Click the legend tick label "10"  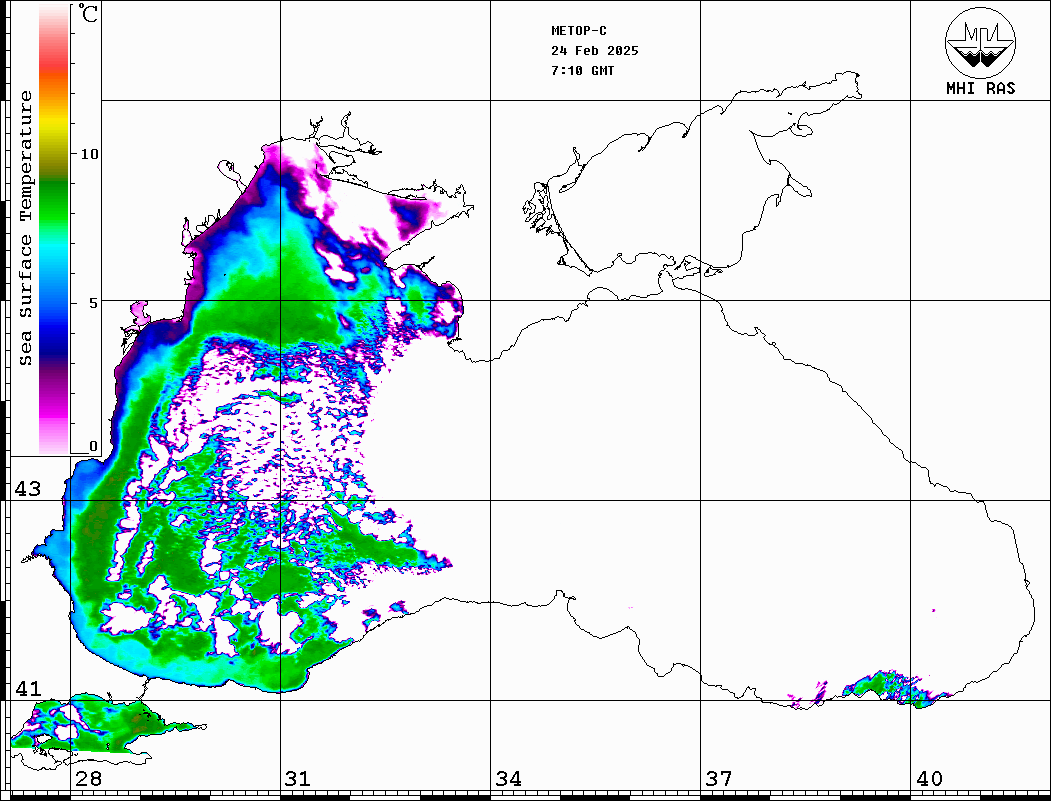tap(89, 154)
